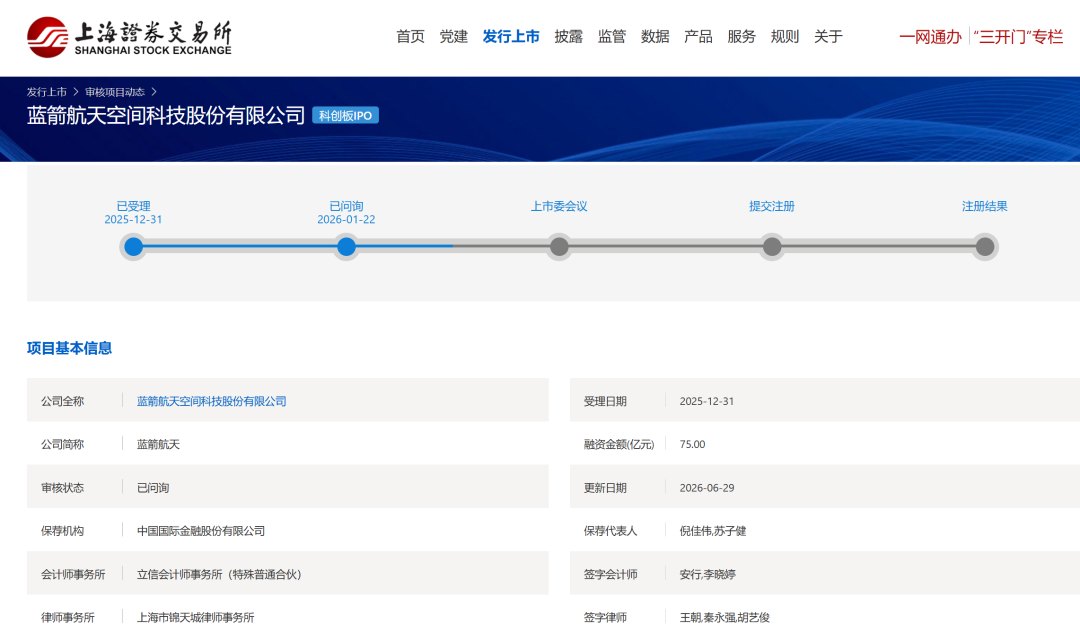Open the 党建 nav item
Viewport: 1080px width, 633px height.
(453, 37)
